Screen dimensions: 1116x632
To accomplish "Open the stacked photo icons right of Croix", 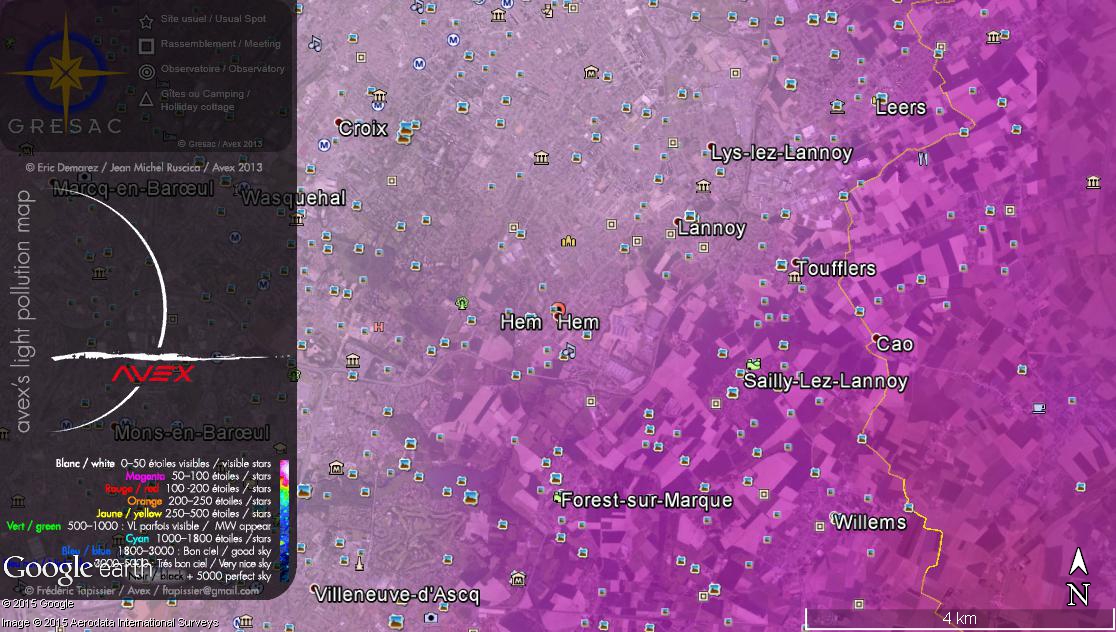I will (406, 132).
